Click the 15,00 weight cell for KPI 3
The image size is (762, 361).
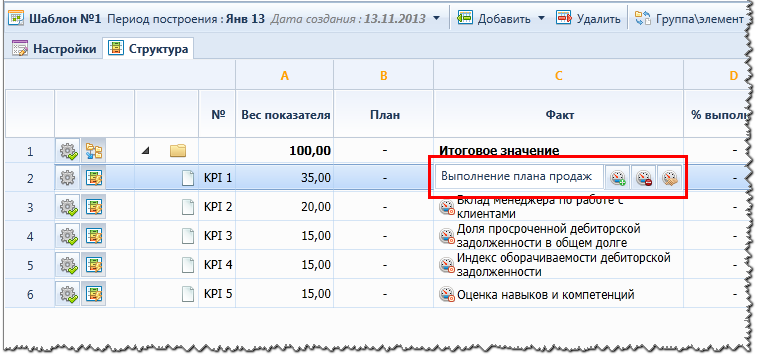click(285, 236)
